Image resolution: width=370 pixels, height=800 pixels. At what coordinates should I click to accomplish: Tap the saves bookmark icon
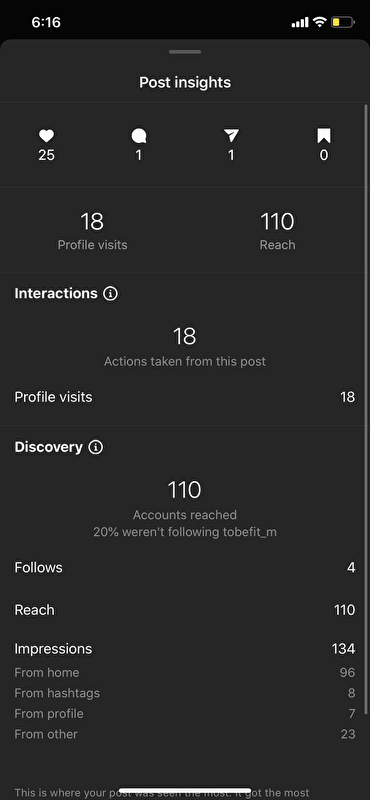tap(324, 136)
